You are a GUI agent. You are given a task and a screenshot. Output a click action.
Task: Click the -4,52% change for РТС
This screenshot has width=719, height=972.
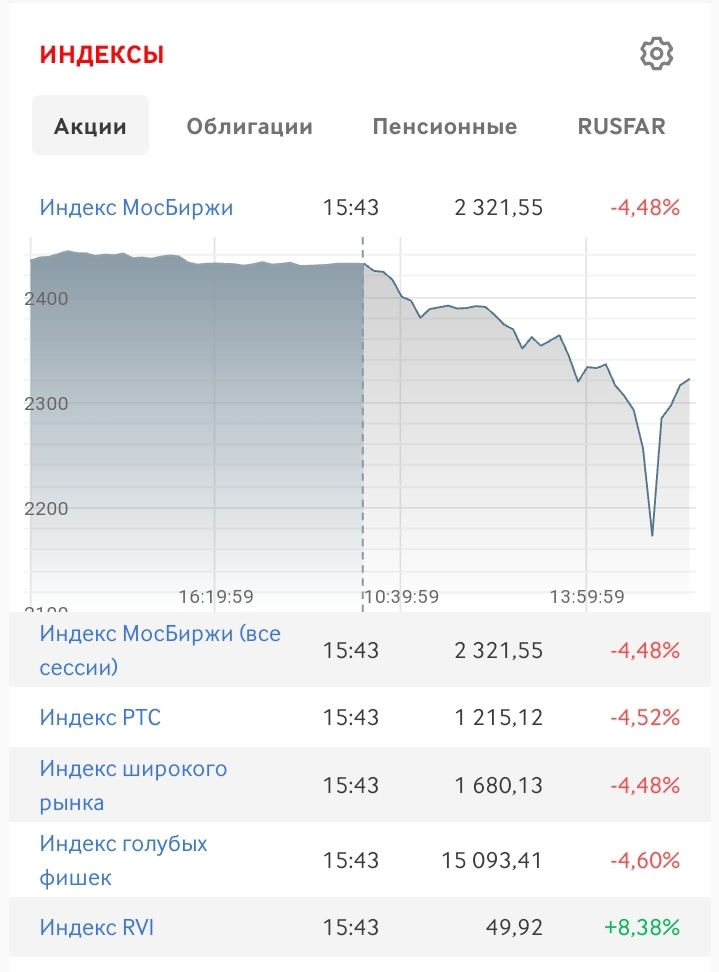tap(645, 717)
